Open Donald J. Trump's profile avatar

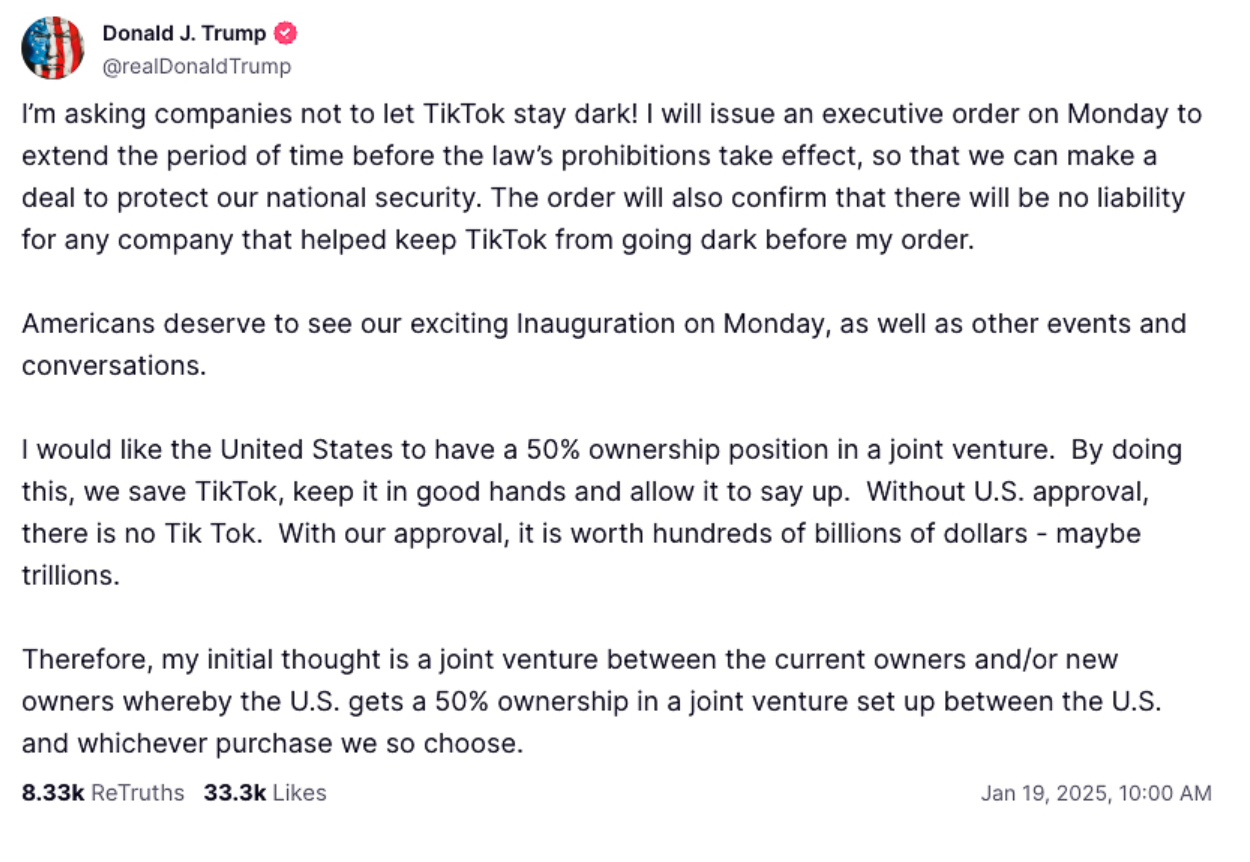(x=53, y=47)
